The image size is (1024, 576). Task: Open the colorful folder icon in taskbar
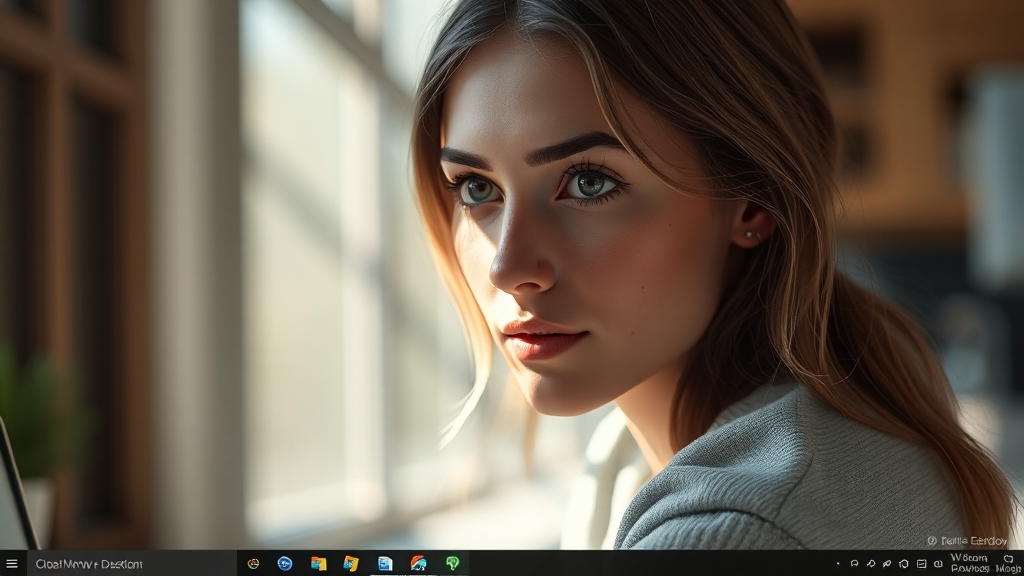click(318, 564)
